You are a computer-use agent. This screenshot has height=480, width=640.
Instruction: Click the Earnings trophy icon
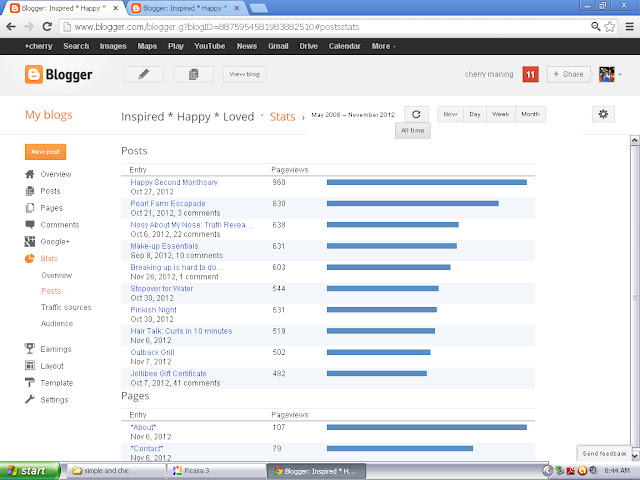point(29,349)
